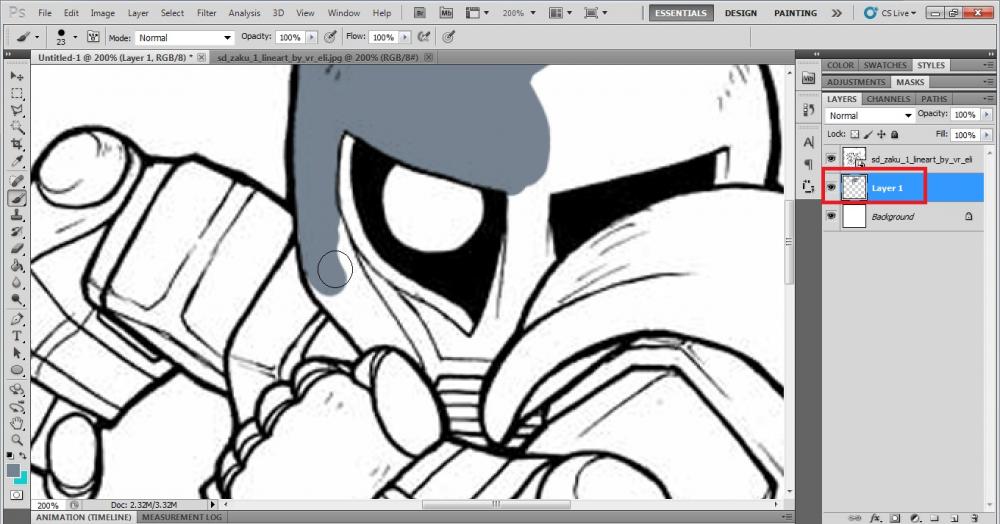The height and width of the screenshot is (524, 1000).
Task: Open the History panel icon
Action: click(808, 110)
